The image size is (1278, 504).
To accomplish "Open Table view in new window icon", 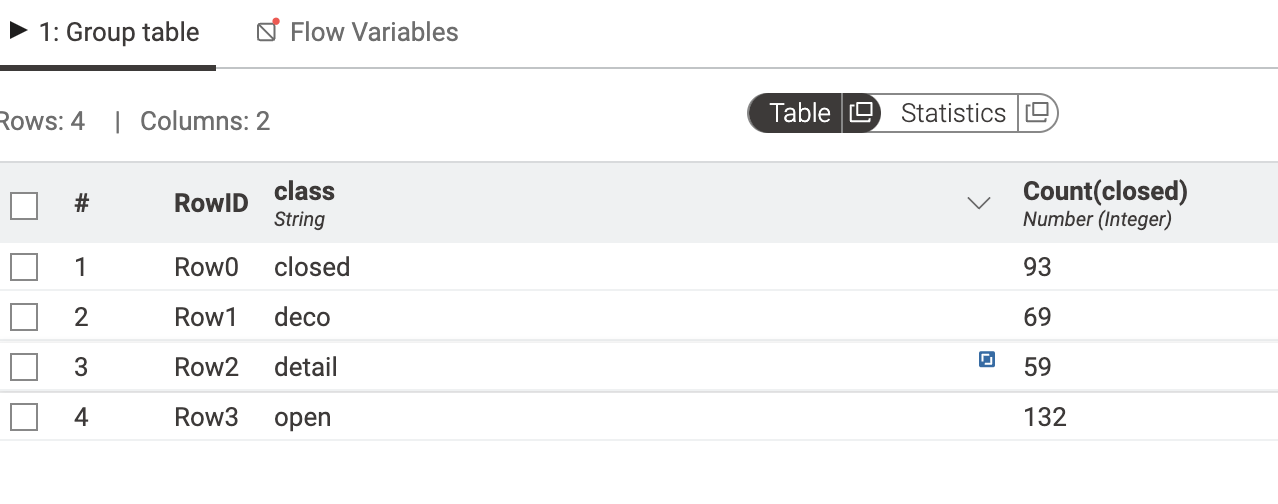I will (861, 113).
